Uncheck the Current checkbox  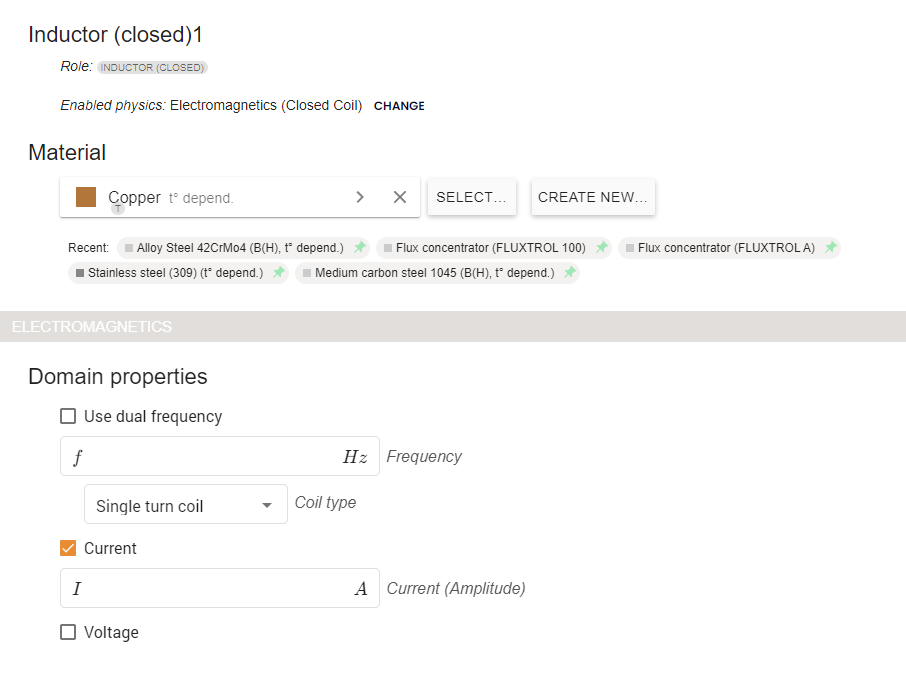coord(68,548)
